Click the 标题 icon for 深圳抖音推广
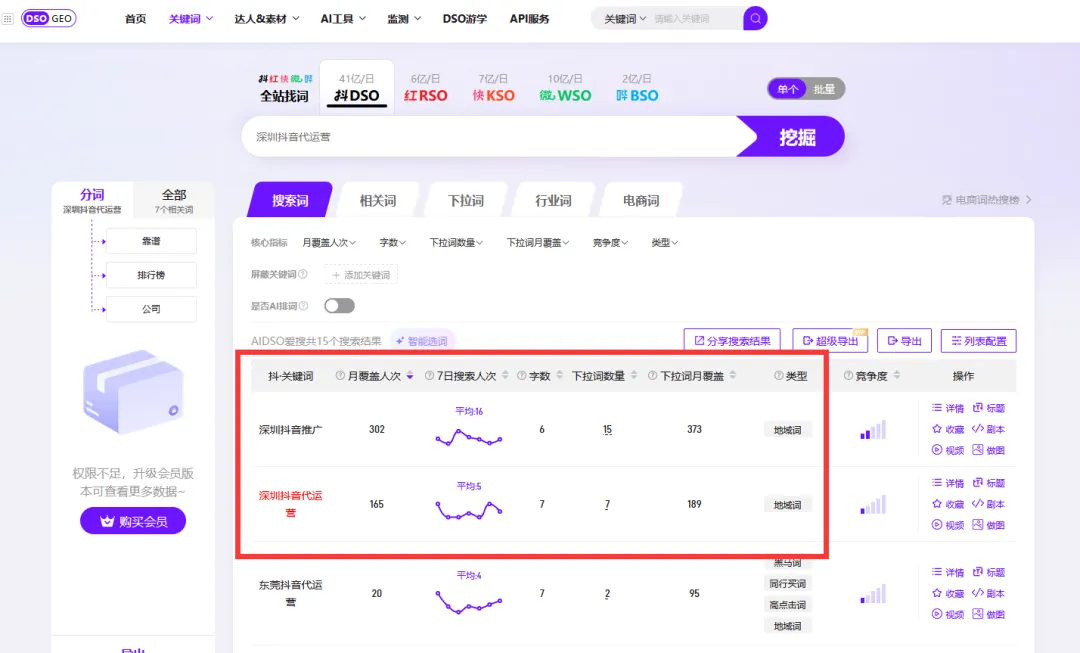 click(978, 409)
